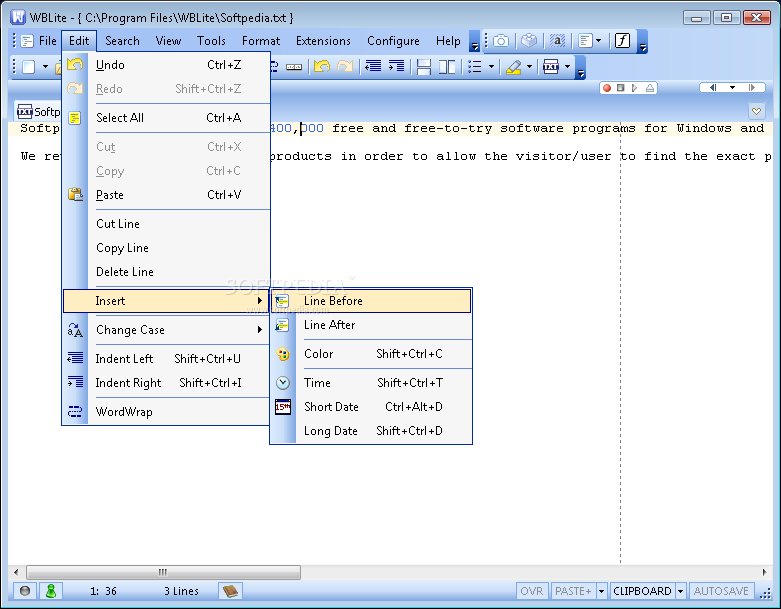Viewport: 781px width, 609px height.
Task: Toggle WordWrap in Edit menu
Action: [166, 412]
